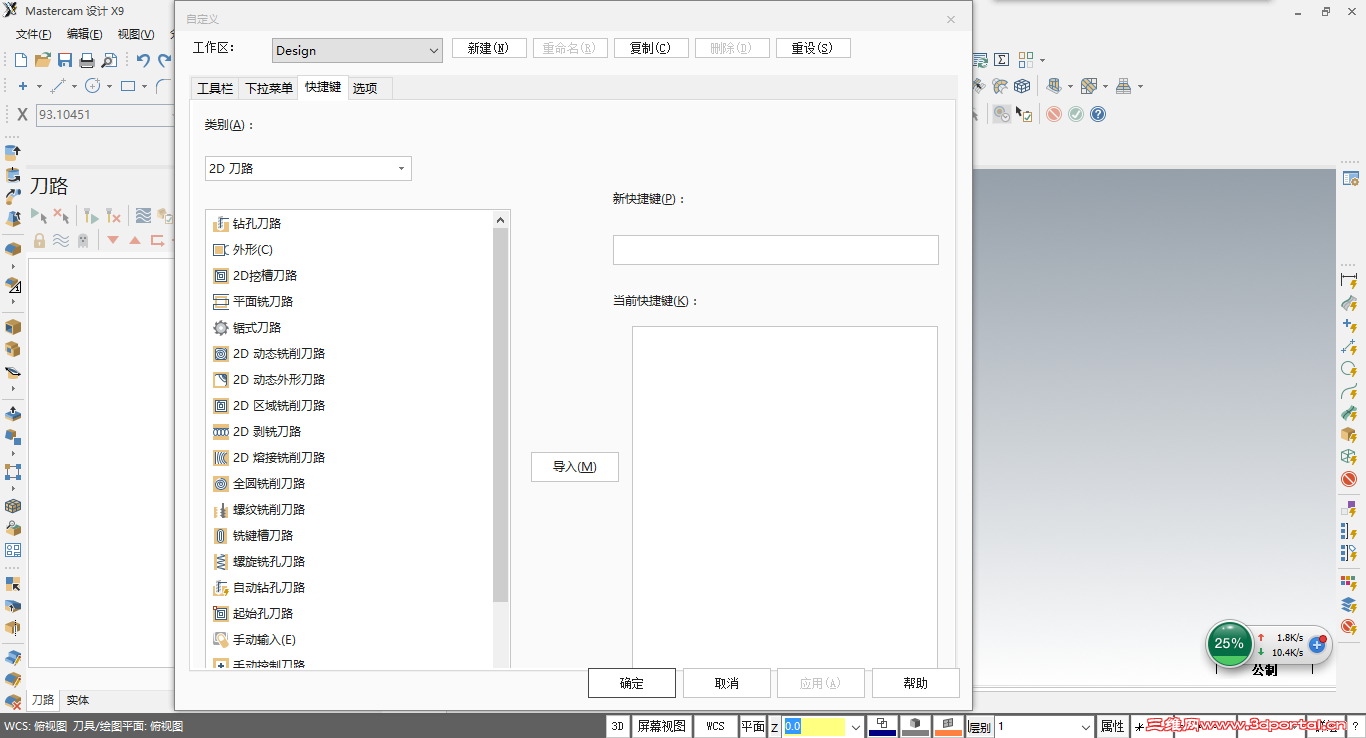
Task: Open the 层别 level dropdown in status bar
Action: pyautogui.click(x=1084, y=726)
